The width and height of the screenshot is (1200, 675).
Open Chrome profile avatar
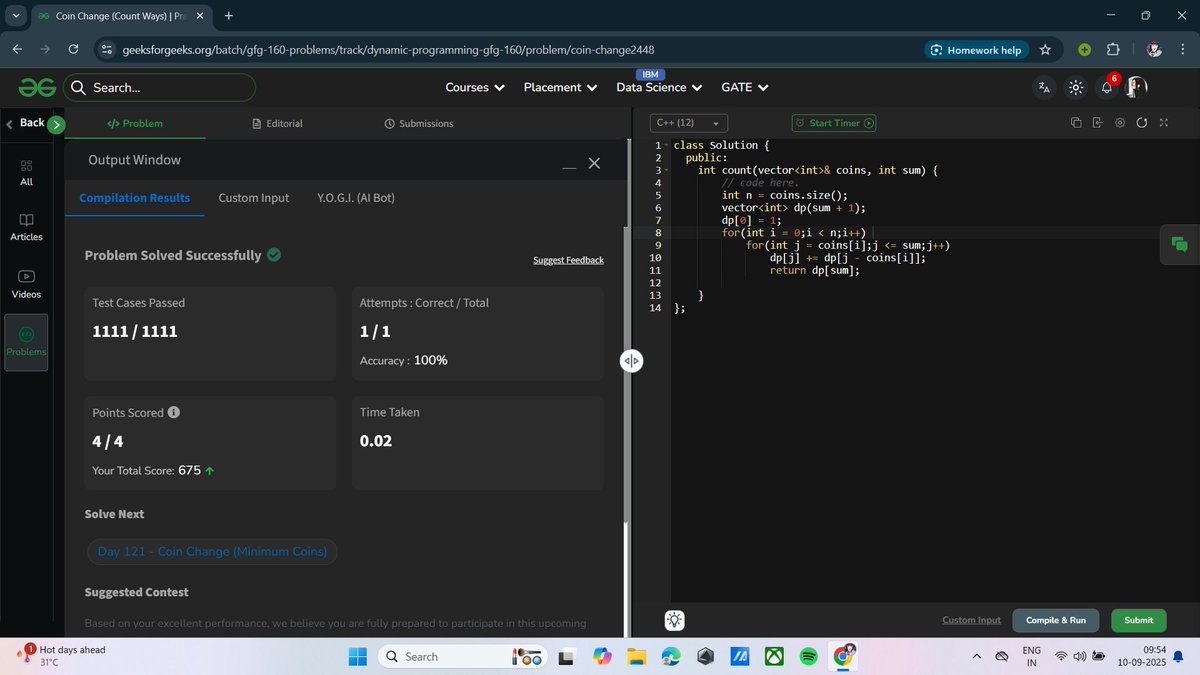pos(1154,49)
